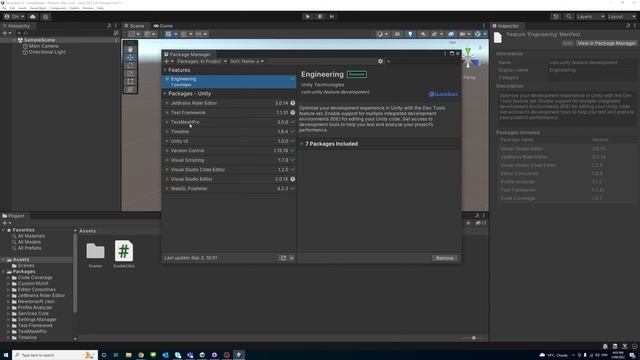
Task: Open the Sort: Name dropdown
Action: click(247, 61)
